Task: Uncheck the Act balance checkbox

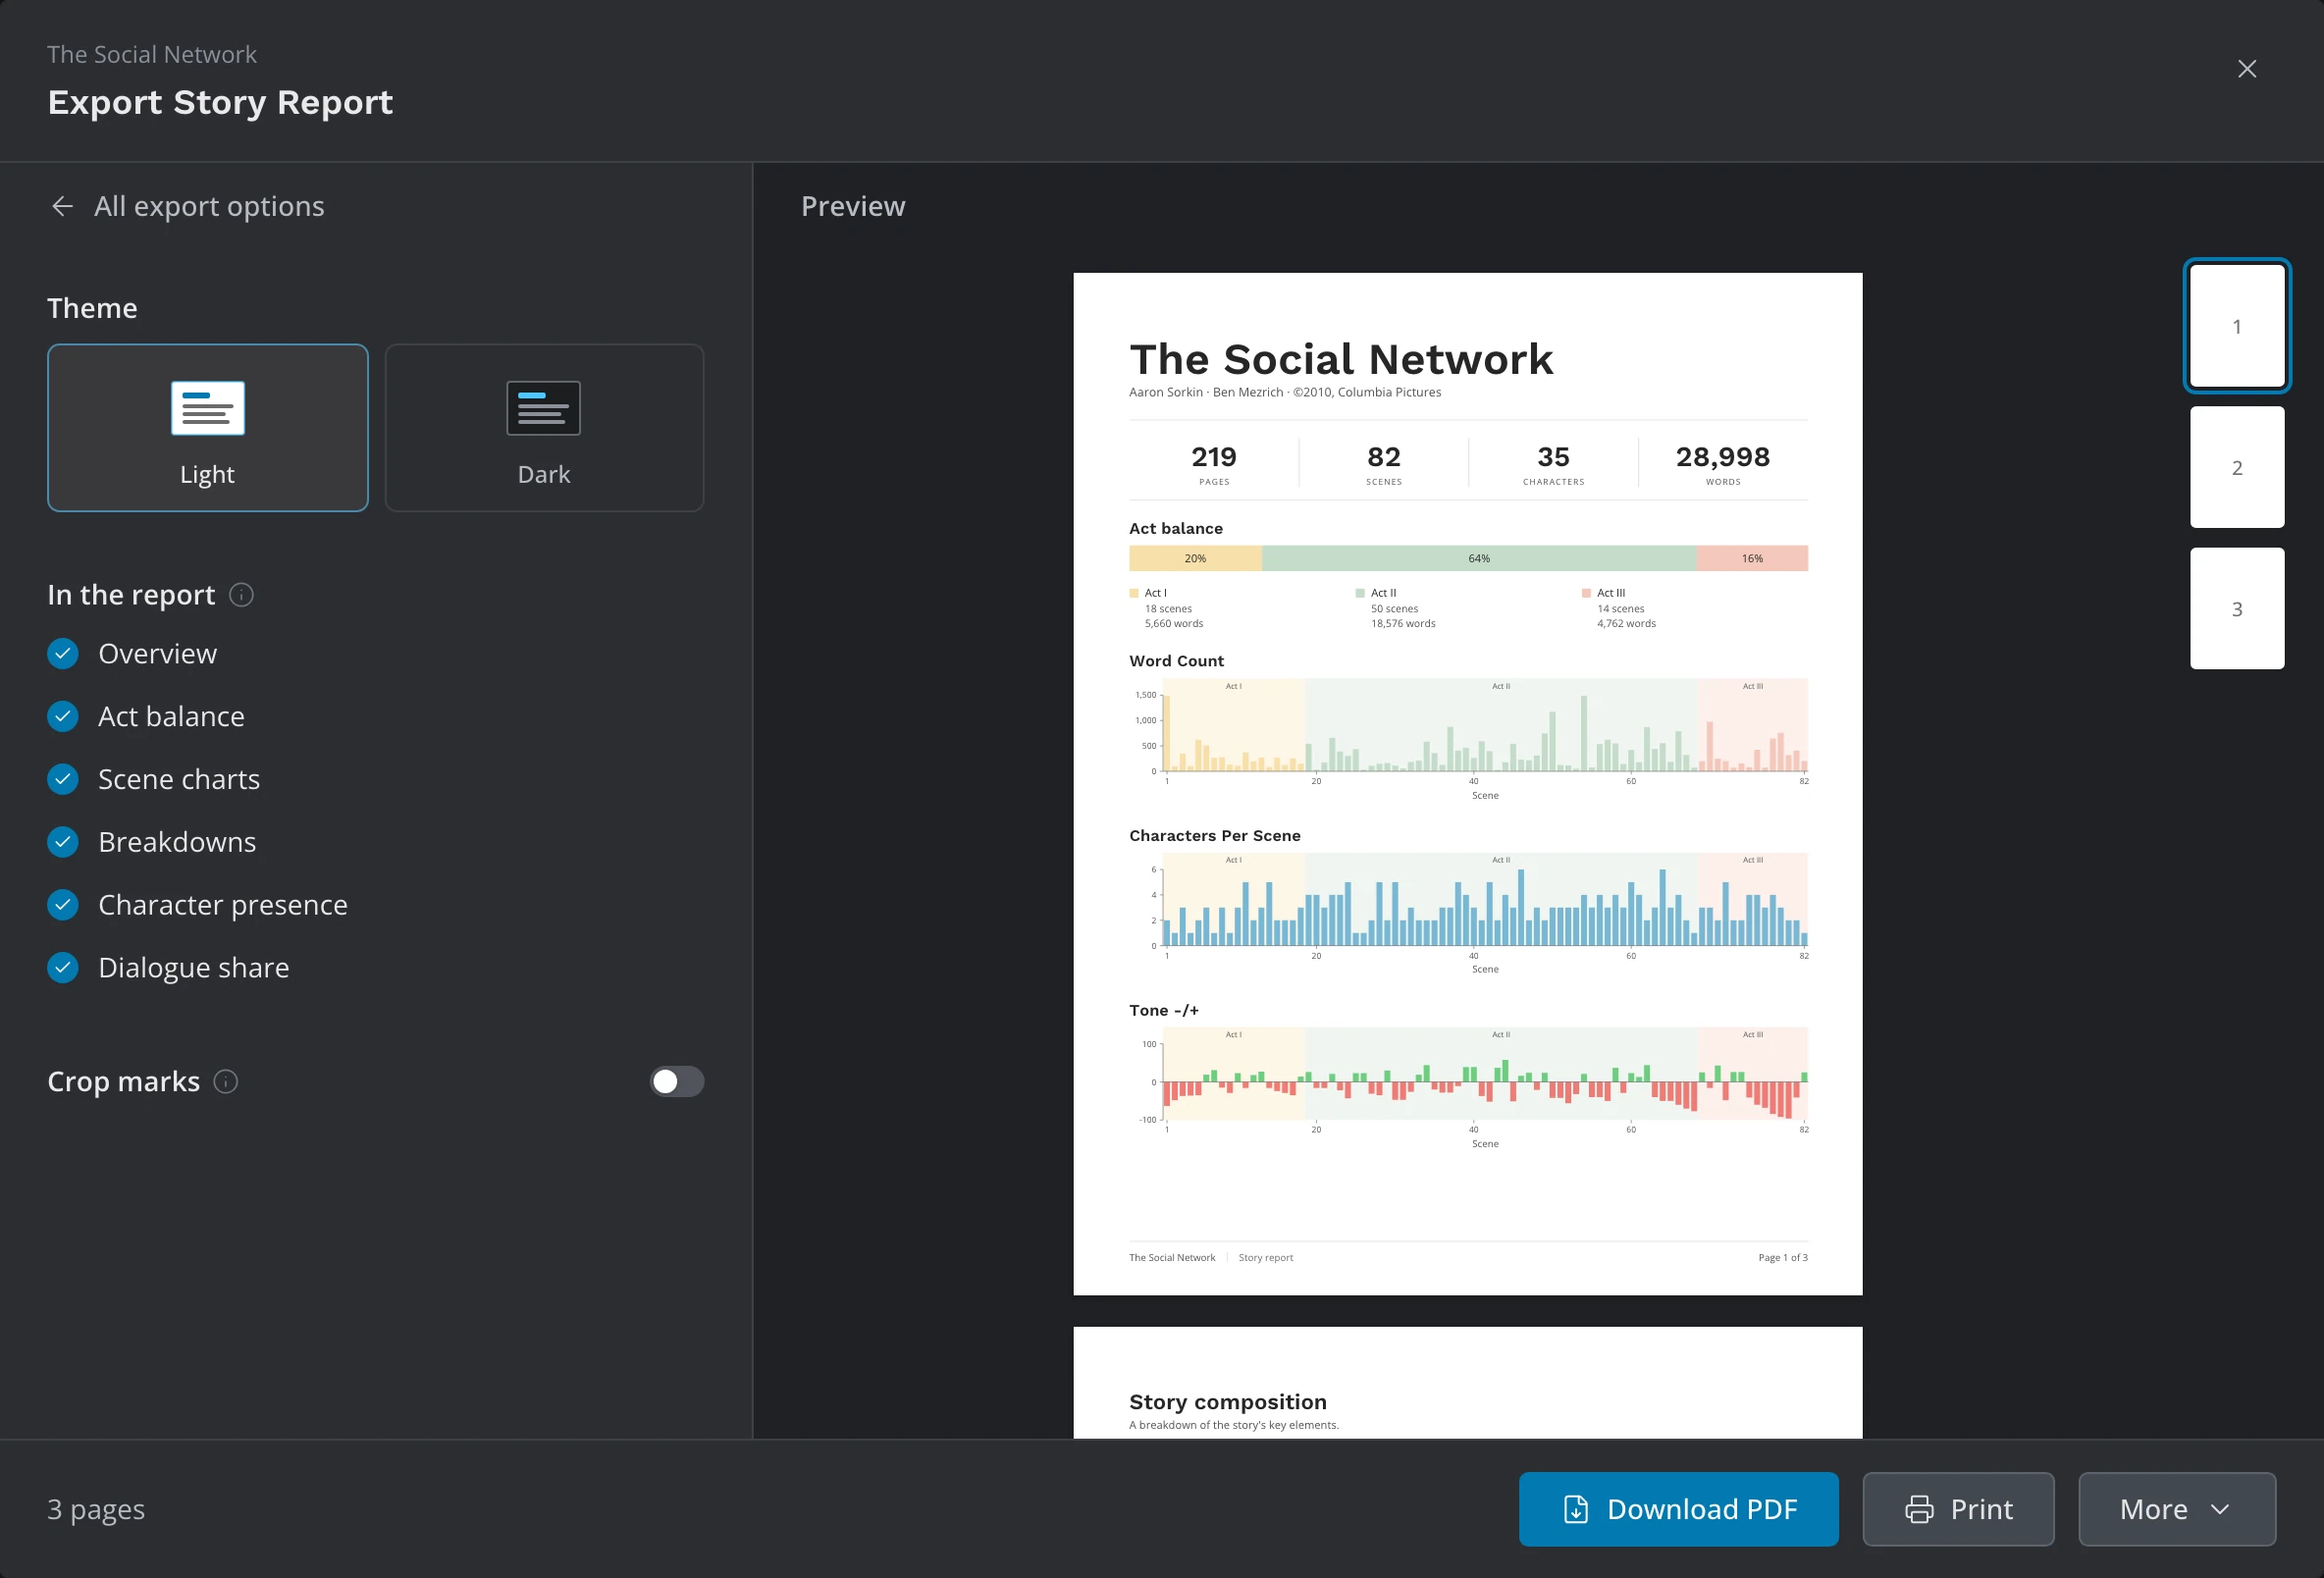Action: coord(63,717)
